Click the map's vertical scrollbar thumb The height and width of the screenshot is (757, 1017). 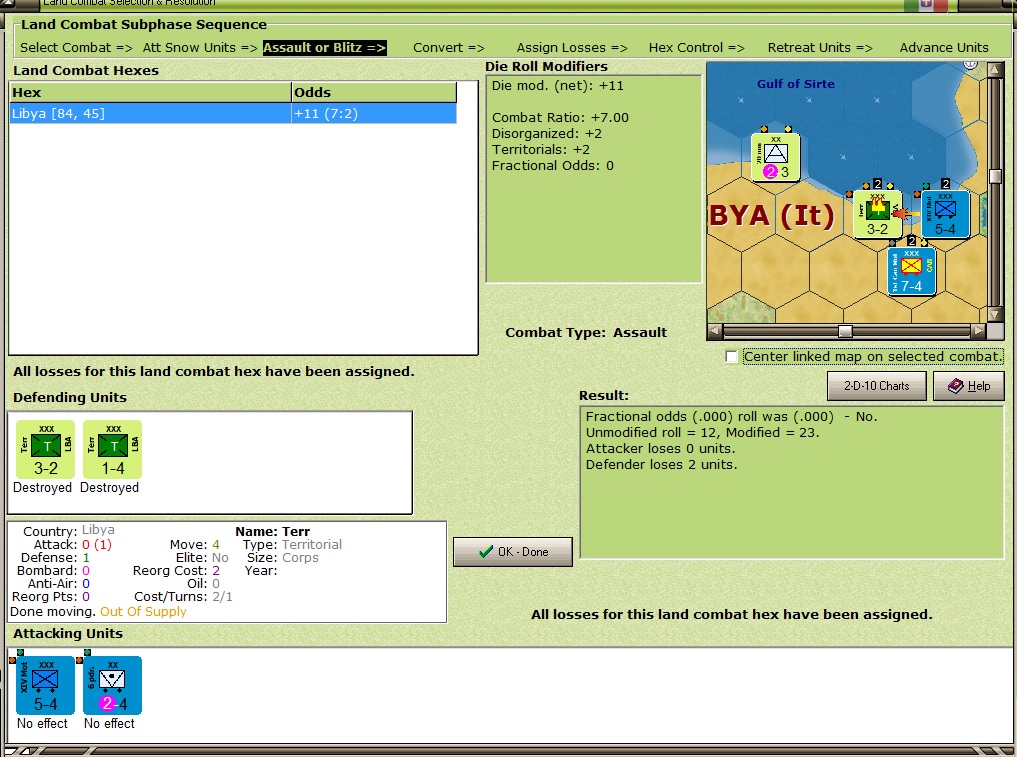pyautogui.click(x=995, y=176)
